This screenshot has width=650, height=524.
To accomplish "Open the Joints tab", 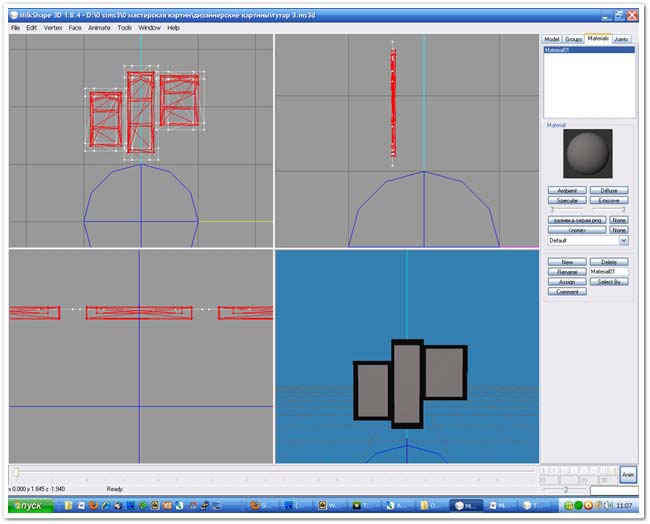I will pos(621,39).
